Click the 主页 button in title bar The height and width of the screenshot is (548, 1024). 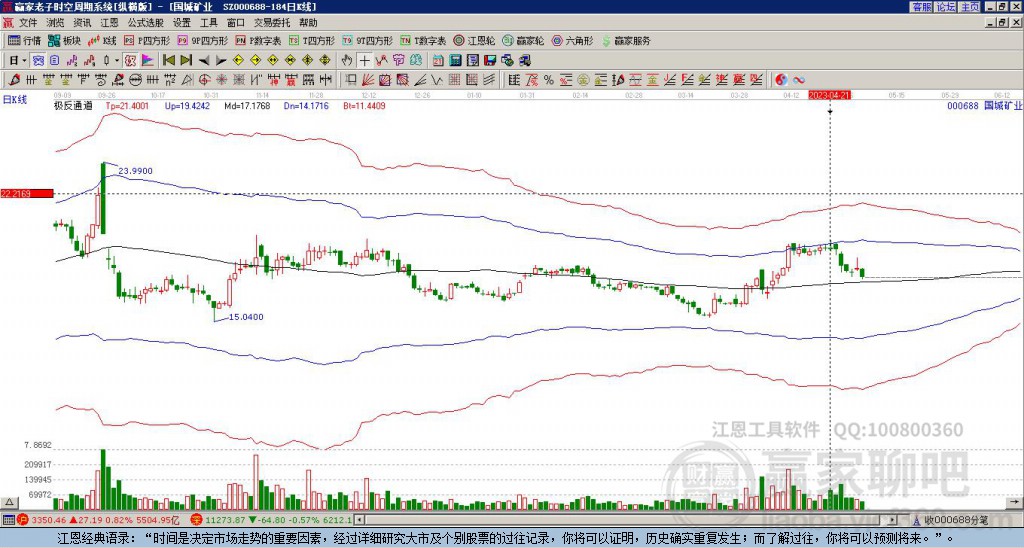click(x=970, y=7)
